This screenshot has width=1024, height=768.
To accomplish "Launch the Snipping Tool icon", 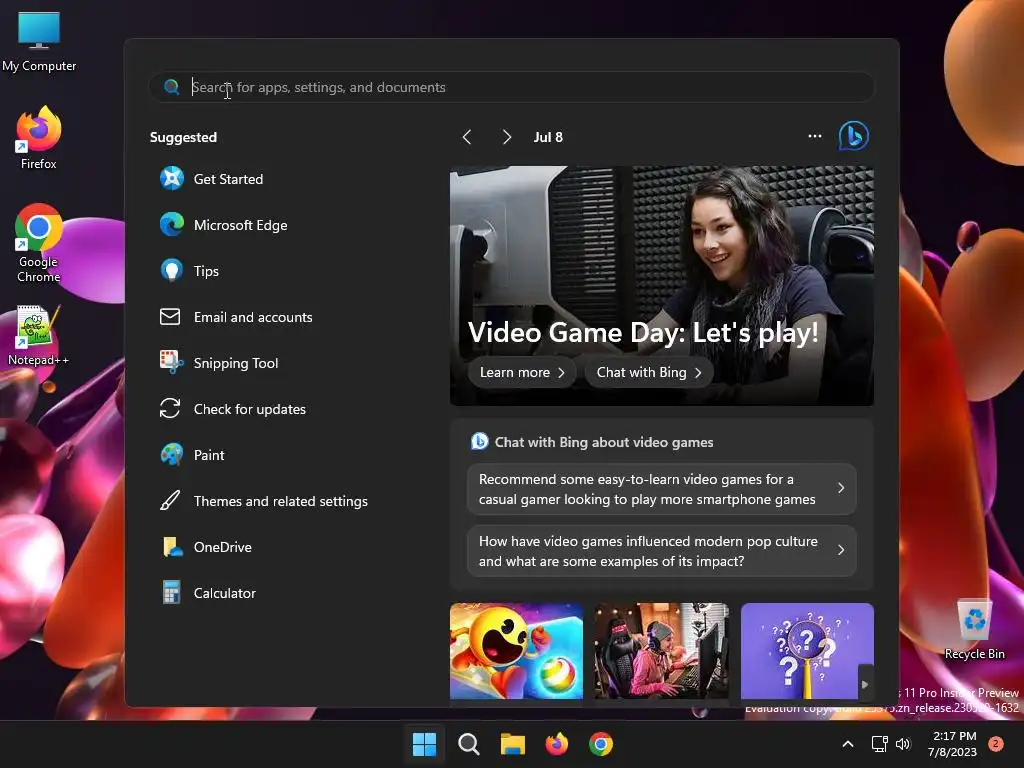I will (172, 362).
